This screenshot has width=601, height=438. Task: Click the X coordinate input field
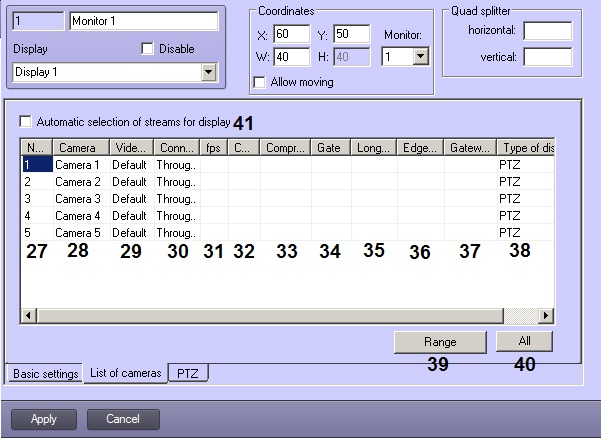(x=290, y=35)
